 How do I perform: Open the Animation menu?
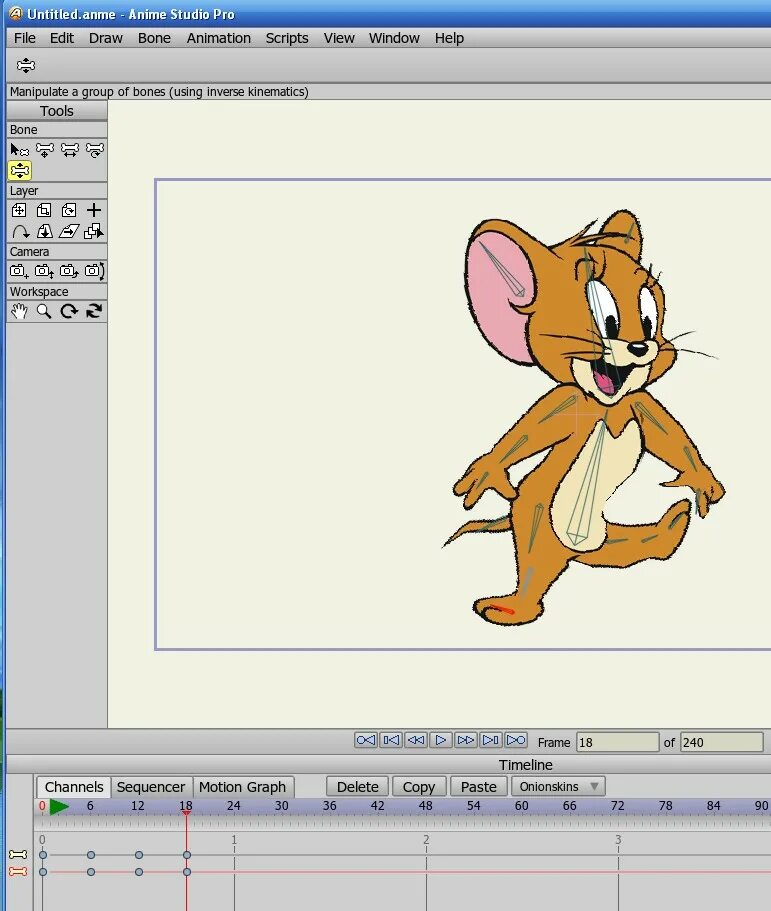tap(218, 38)
